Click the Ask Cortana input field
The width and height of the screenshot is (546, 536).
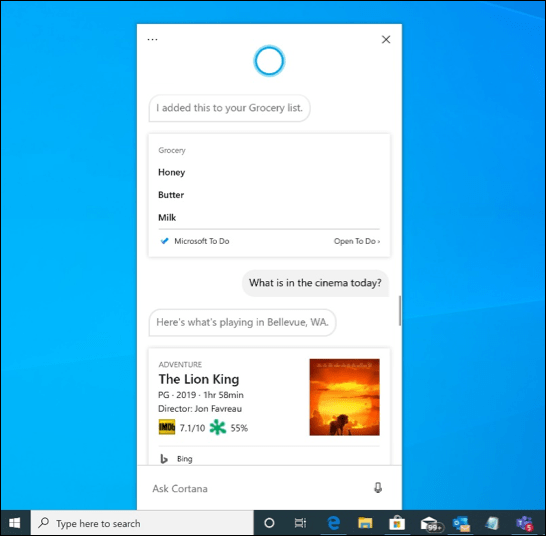[261, 488]
